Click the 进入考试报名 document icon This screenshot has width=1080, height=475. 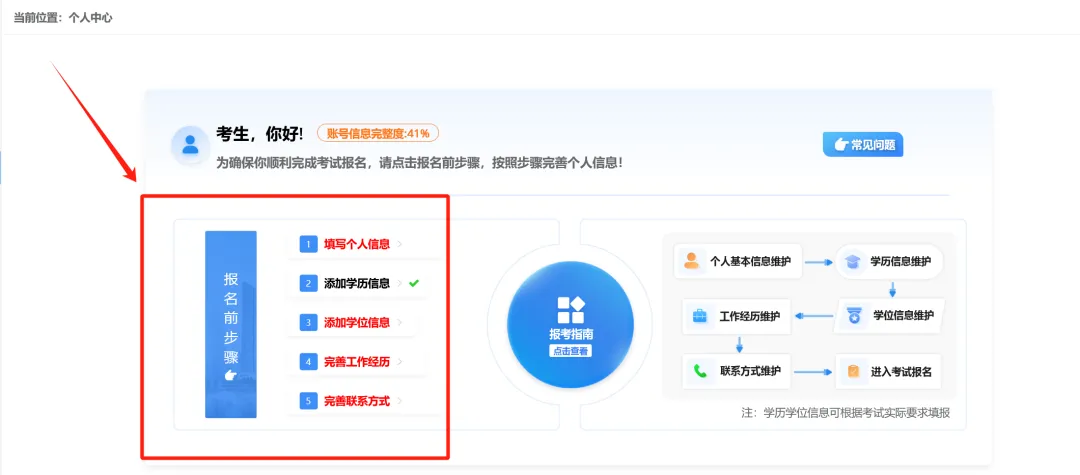pos(853,372)
